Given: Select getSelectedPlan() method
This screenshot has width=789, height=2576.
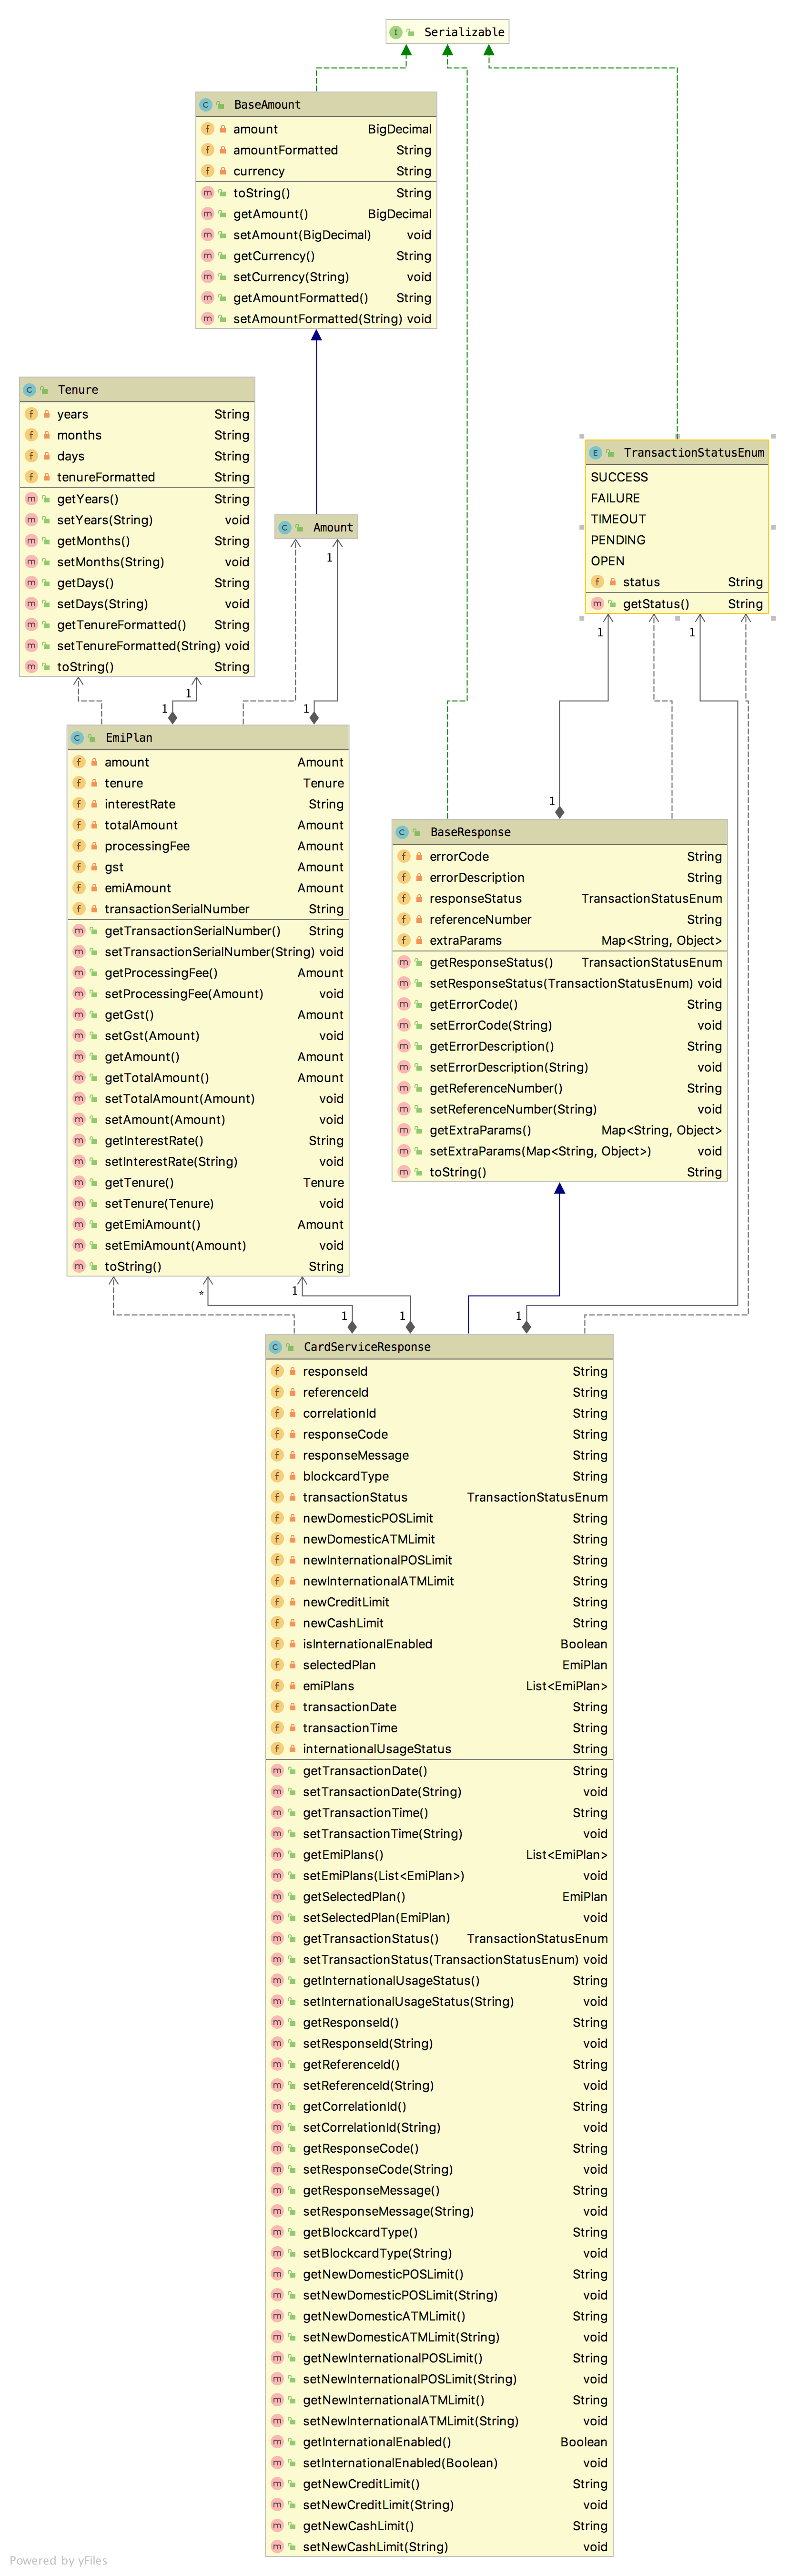Looking at the screenshot, I should click(439, 1897).
